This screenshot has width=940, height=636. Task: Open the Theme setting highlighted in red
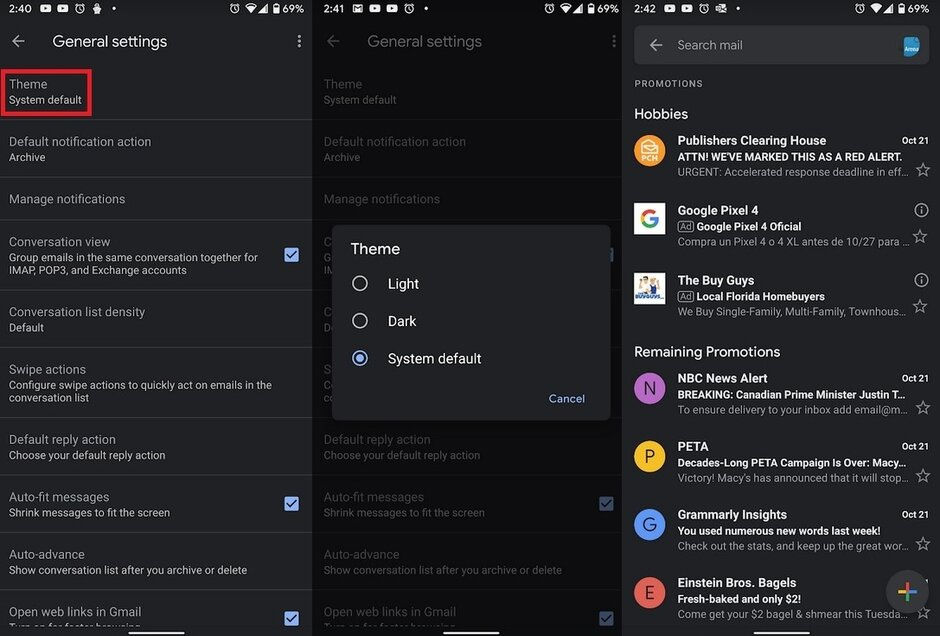point(48,92)
